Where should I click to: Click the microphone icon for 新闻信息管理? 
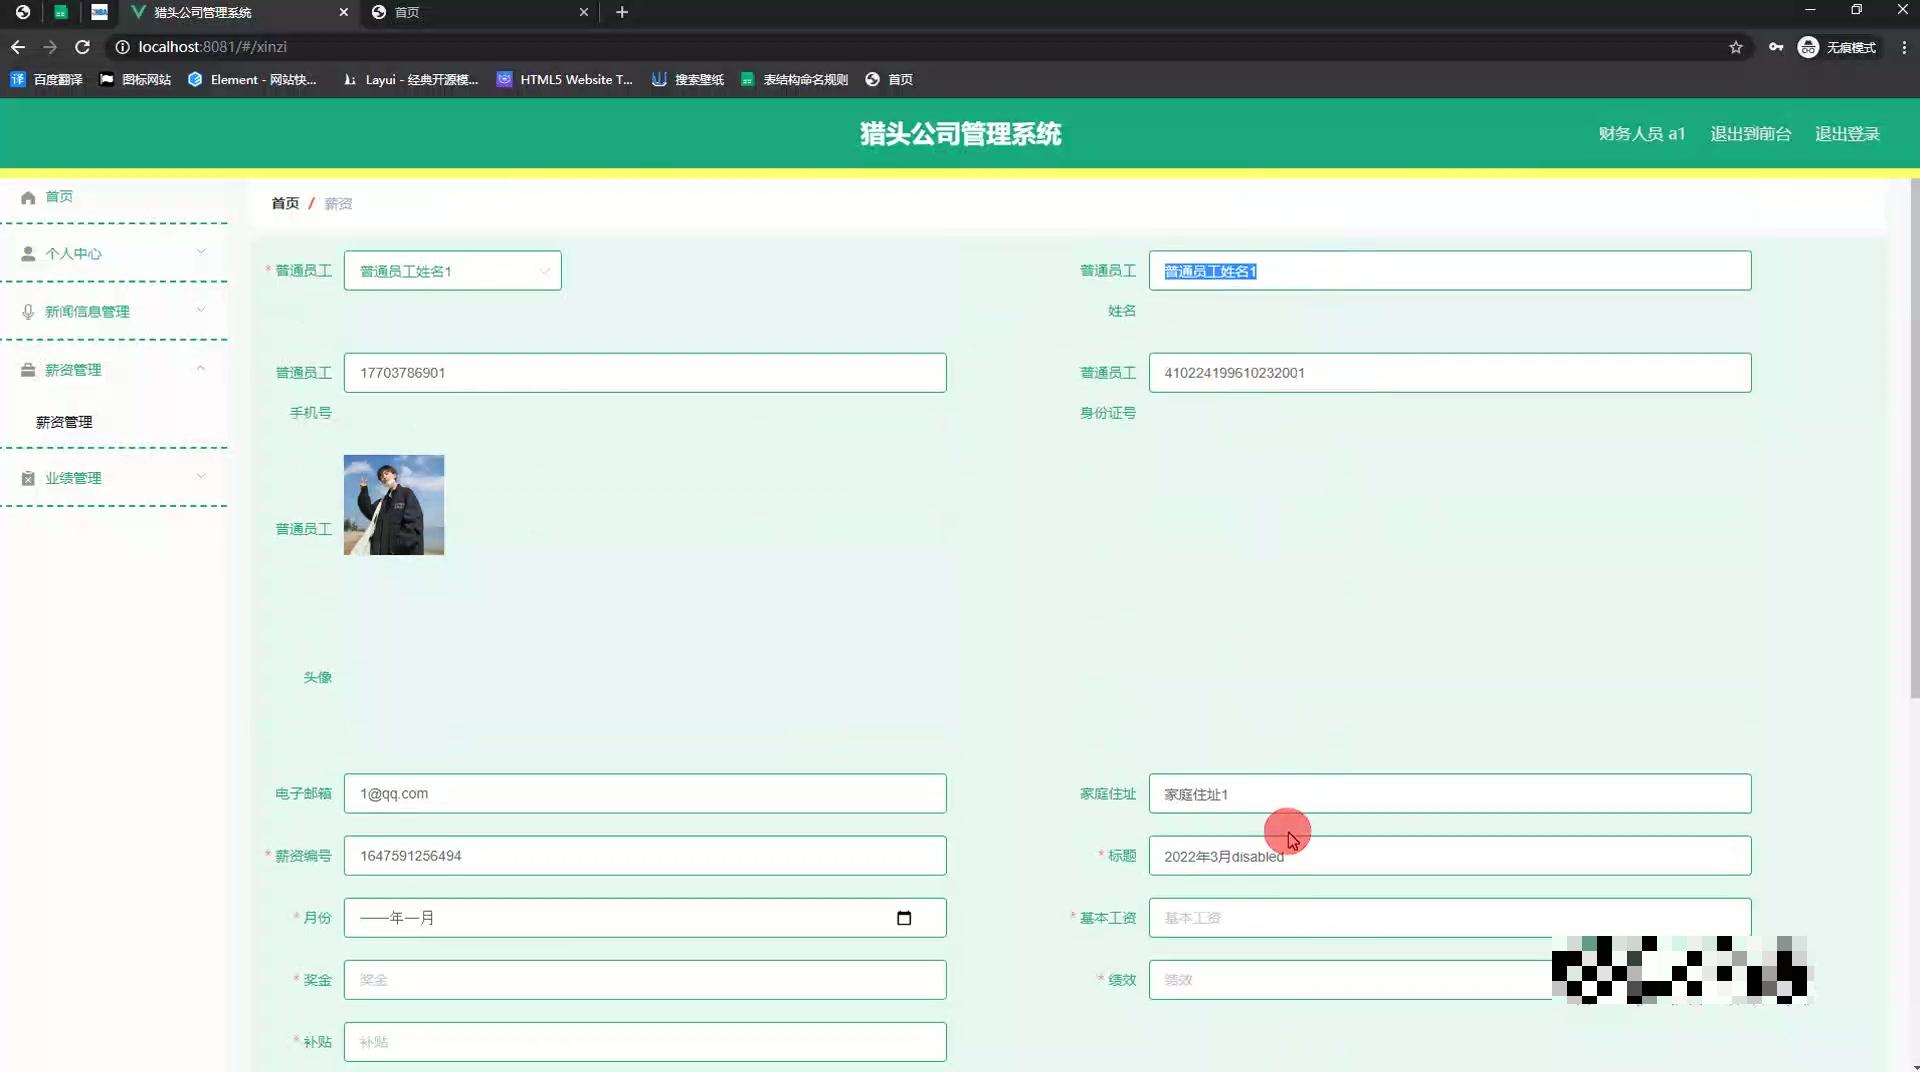tap(28, 312)
